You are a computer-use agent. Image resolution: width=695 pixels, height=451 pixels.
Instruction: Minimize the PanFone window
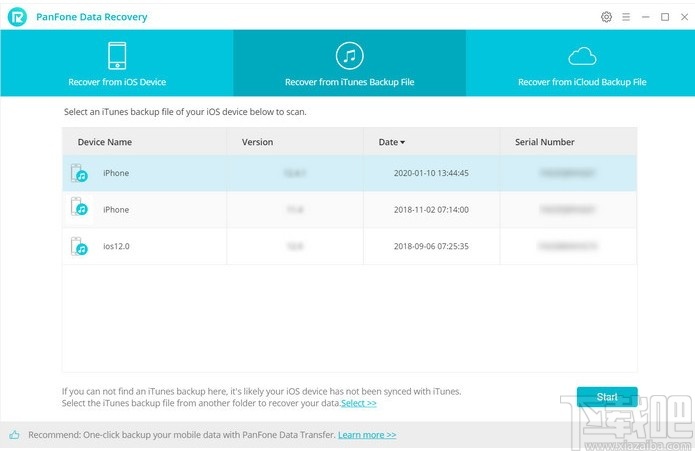(645, 17)
